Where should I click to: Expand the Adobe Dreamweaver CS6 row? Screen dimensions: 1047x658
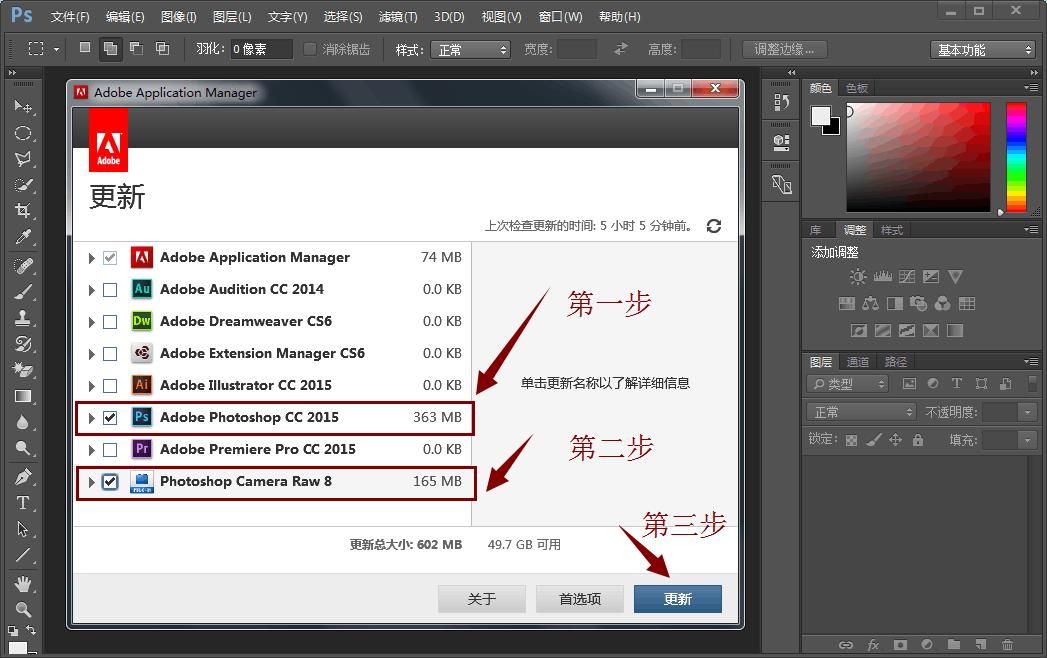pos(91,322)
